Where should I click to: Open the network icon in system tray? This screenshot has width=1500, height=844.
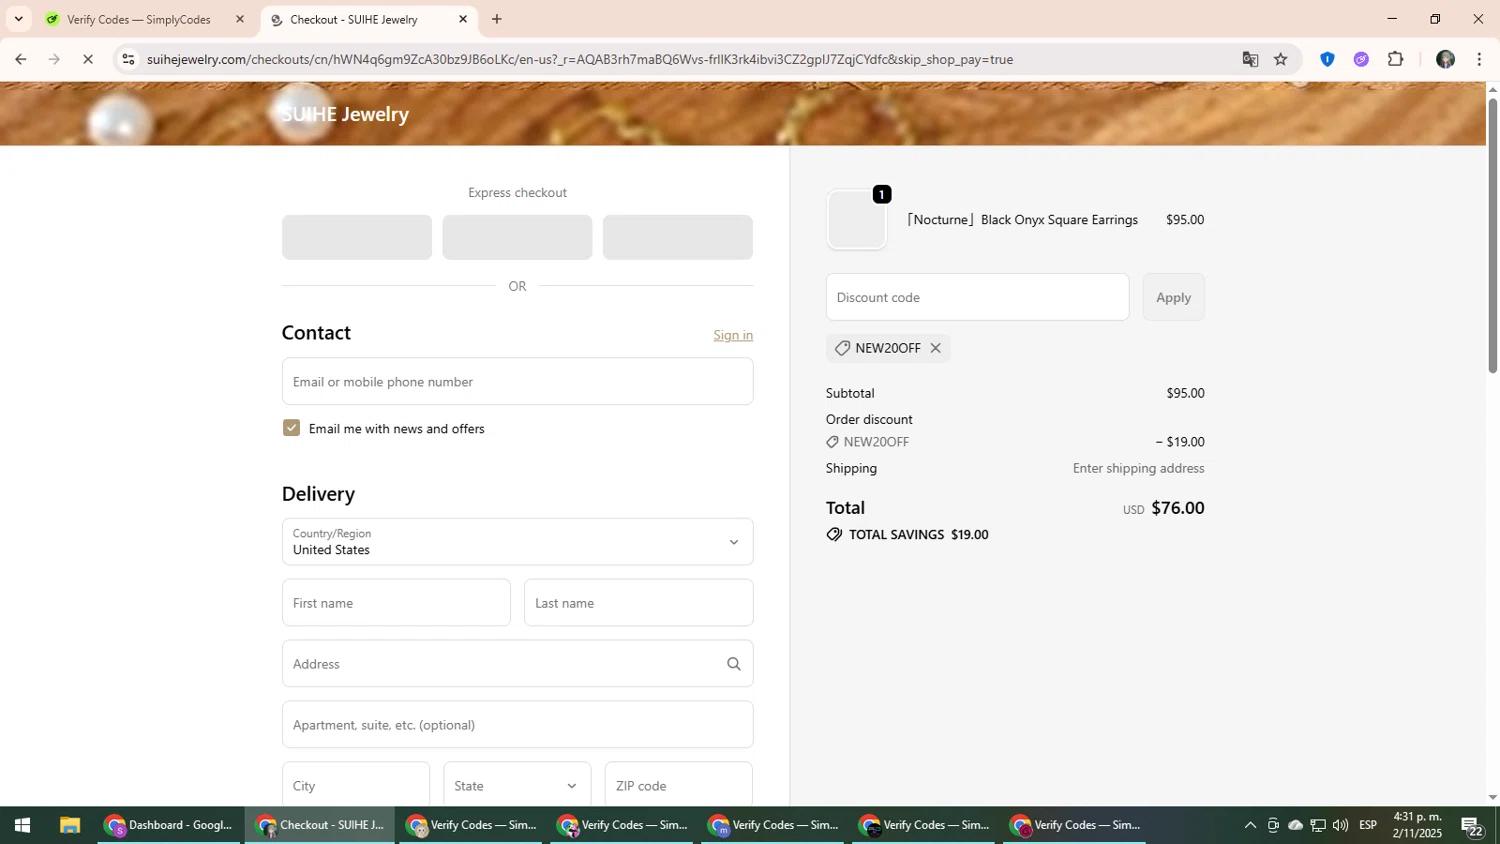coord(1318,826)
